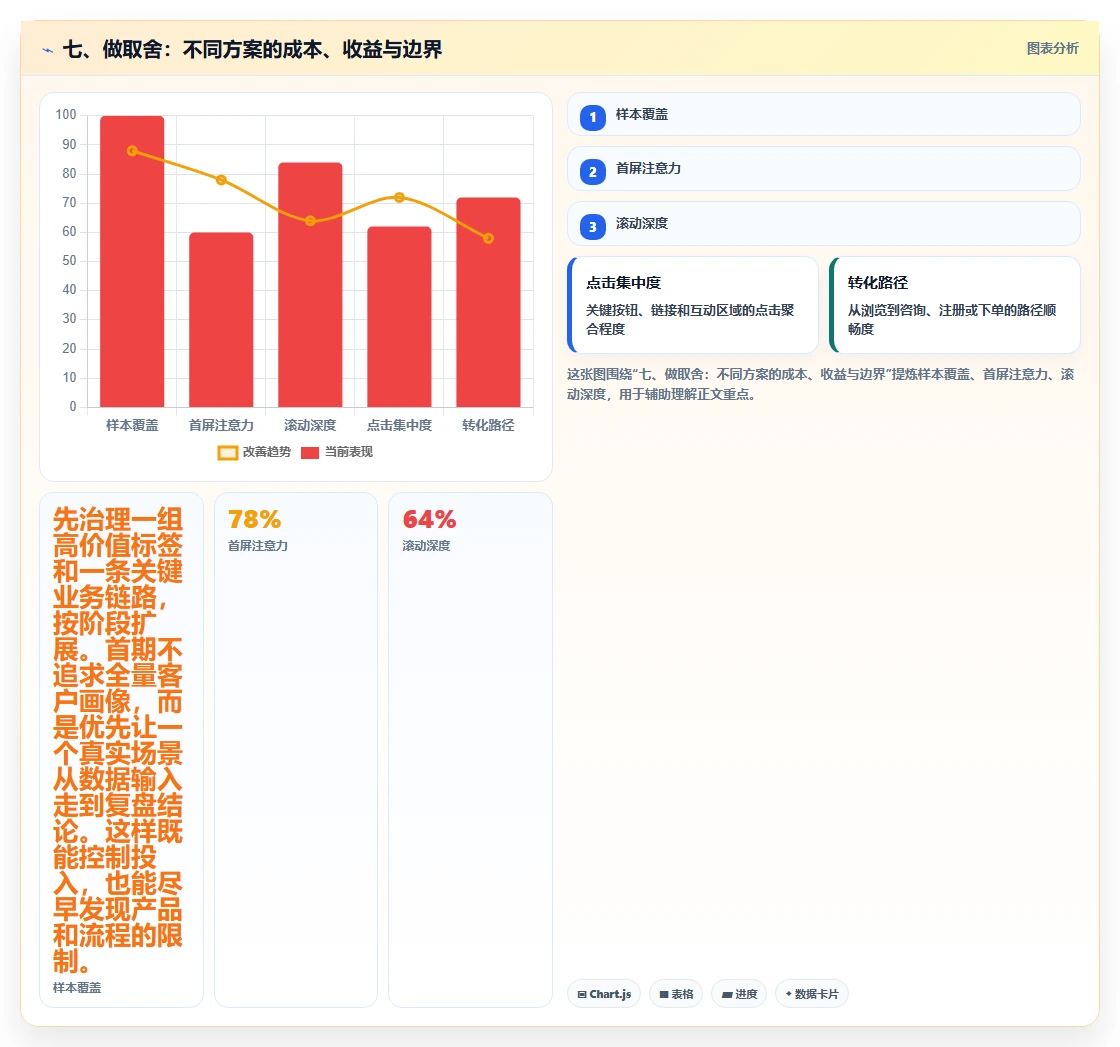Click the 表格 tag
This screenshot has width=1120, height=1047.
coord(676,994)
